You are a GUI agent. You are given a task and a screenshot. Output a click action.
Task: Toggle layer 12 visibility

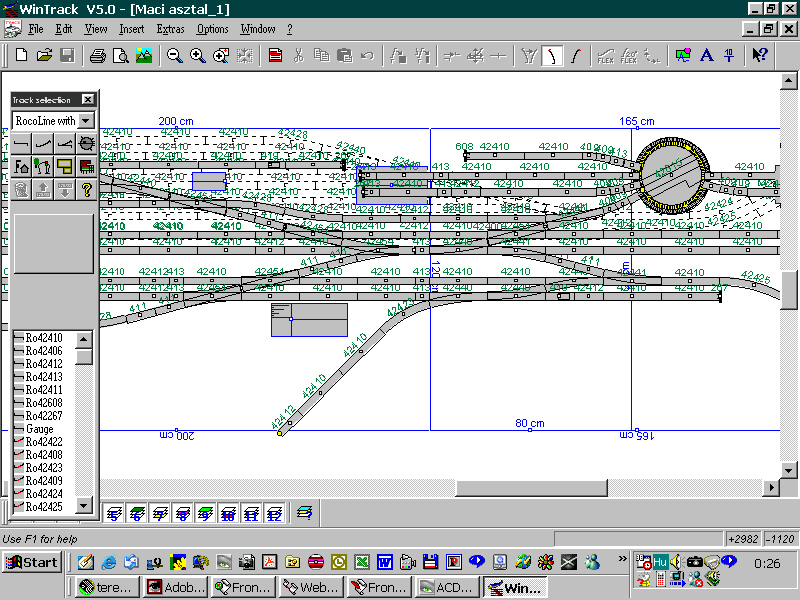click(x=274, y=513)
